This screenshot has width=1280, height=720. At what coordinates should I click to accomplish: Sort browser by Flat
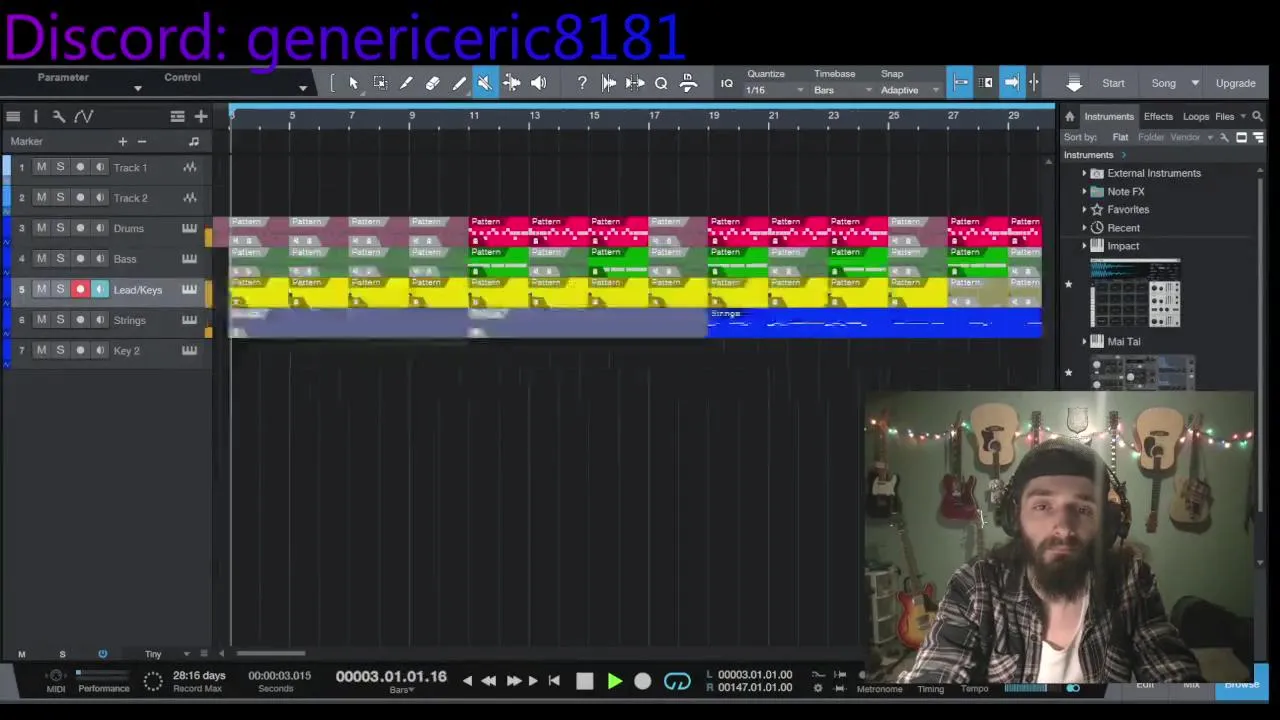click(x=1120, y=137)
